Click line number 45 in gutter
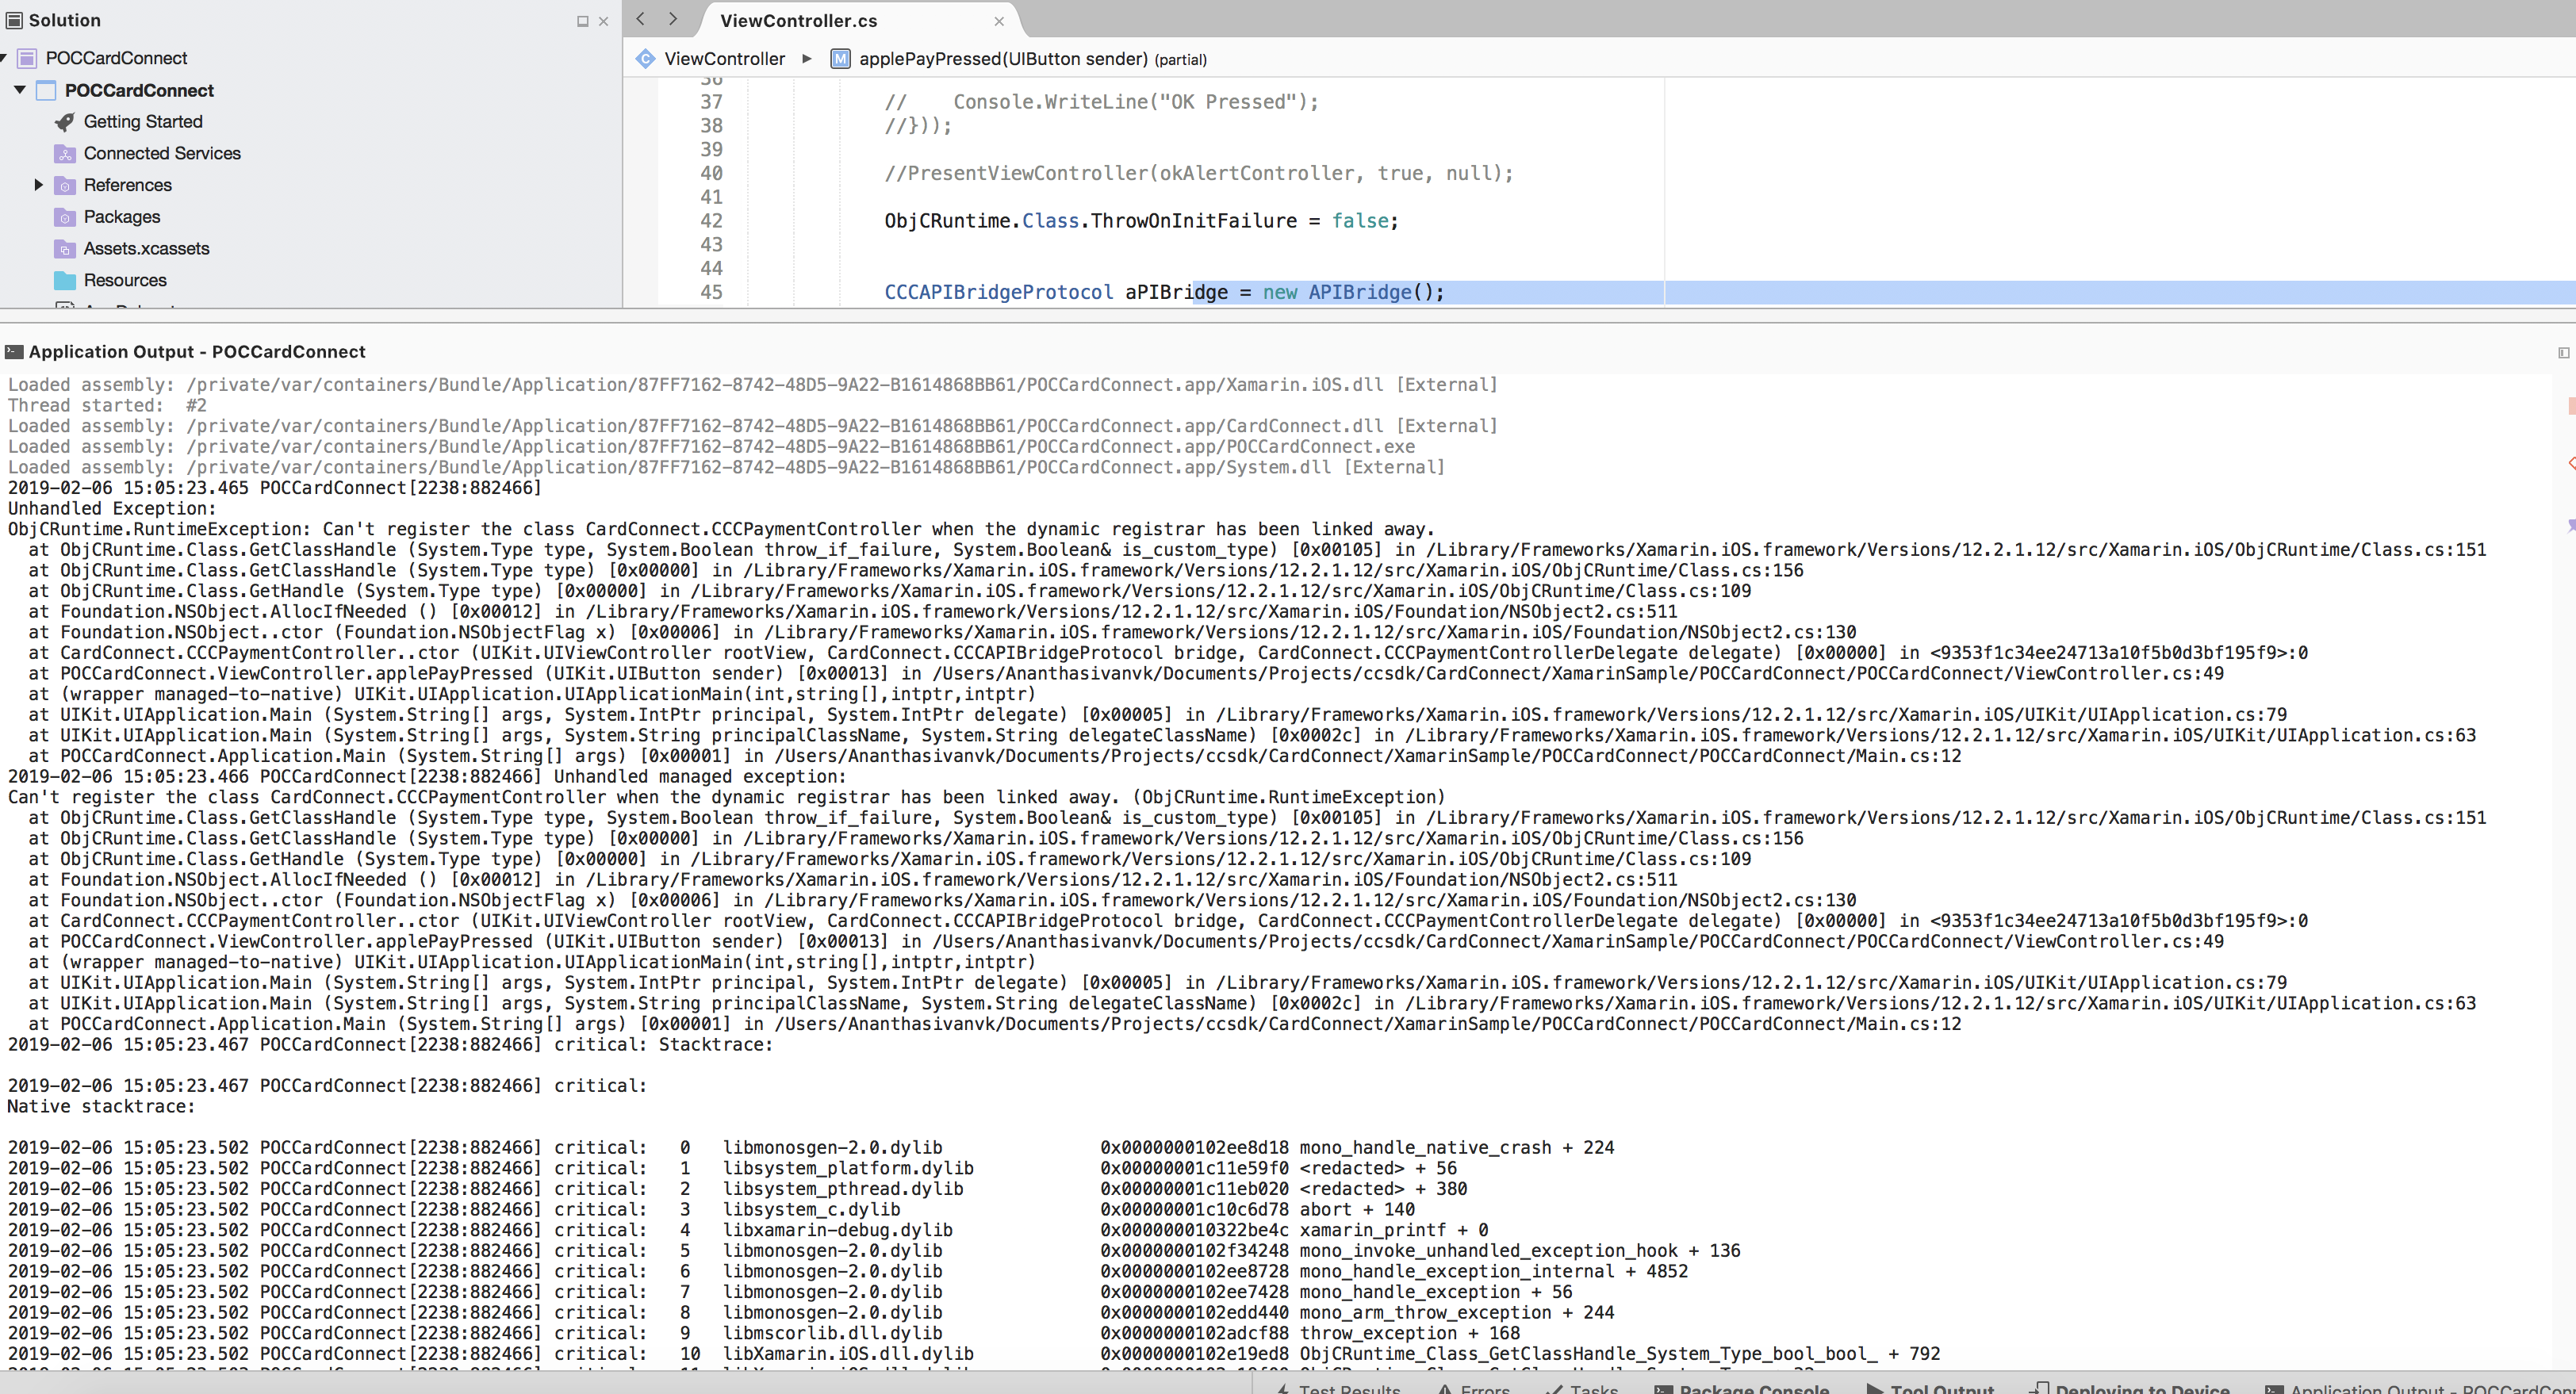The height and width of the screenshot is (1394, 2576). click(711, 293)
